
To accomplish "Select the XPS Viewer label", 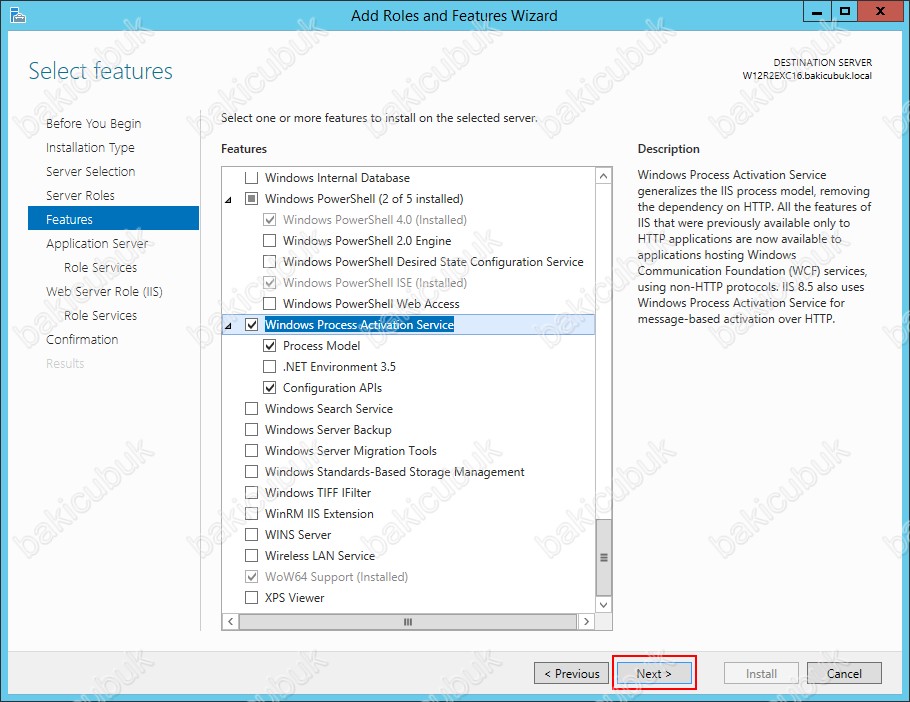I will 294,598.
